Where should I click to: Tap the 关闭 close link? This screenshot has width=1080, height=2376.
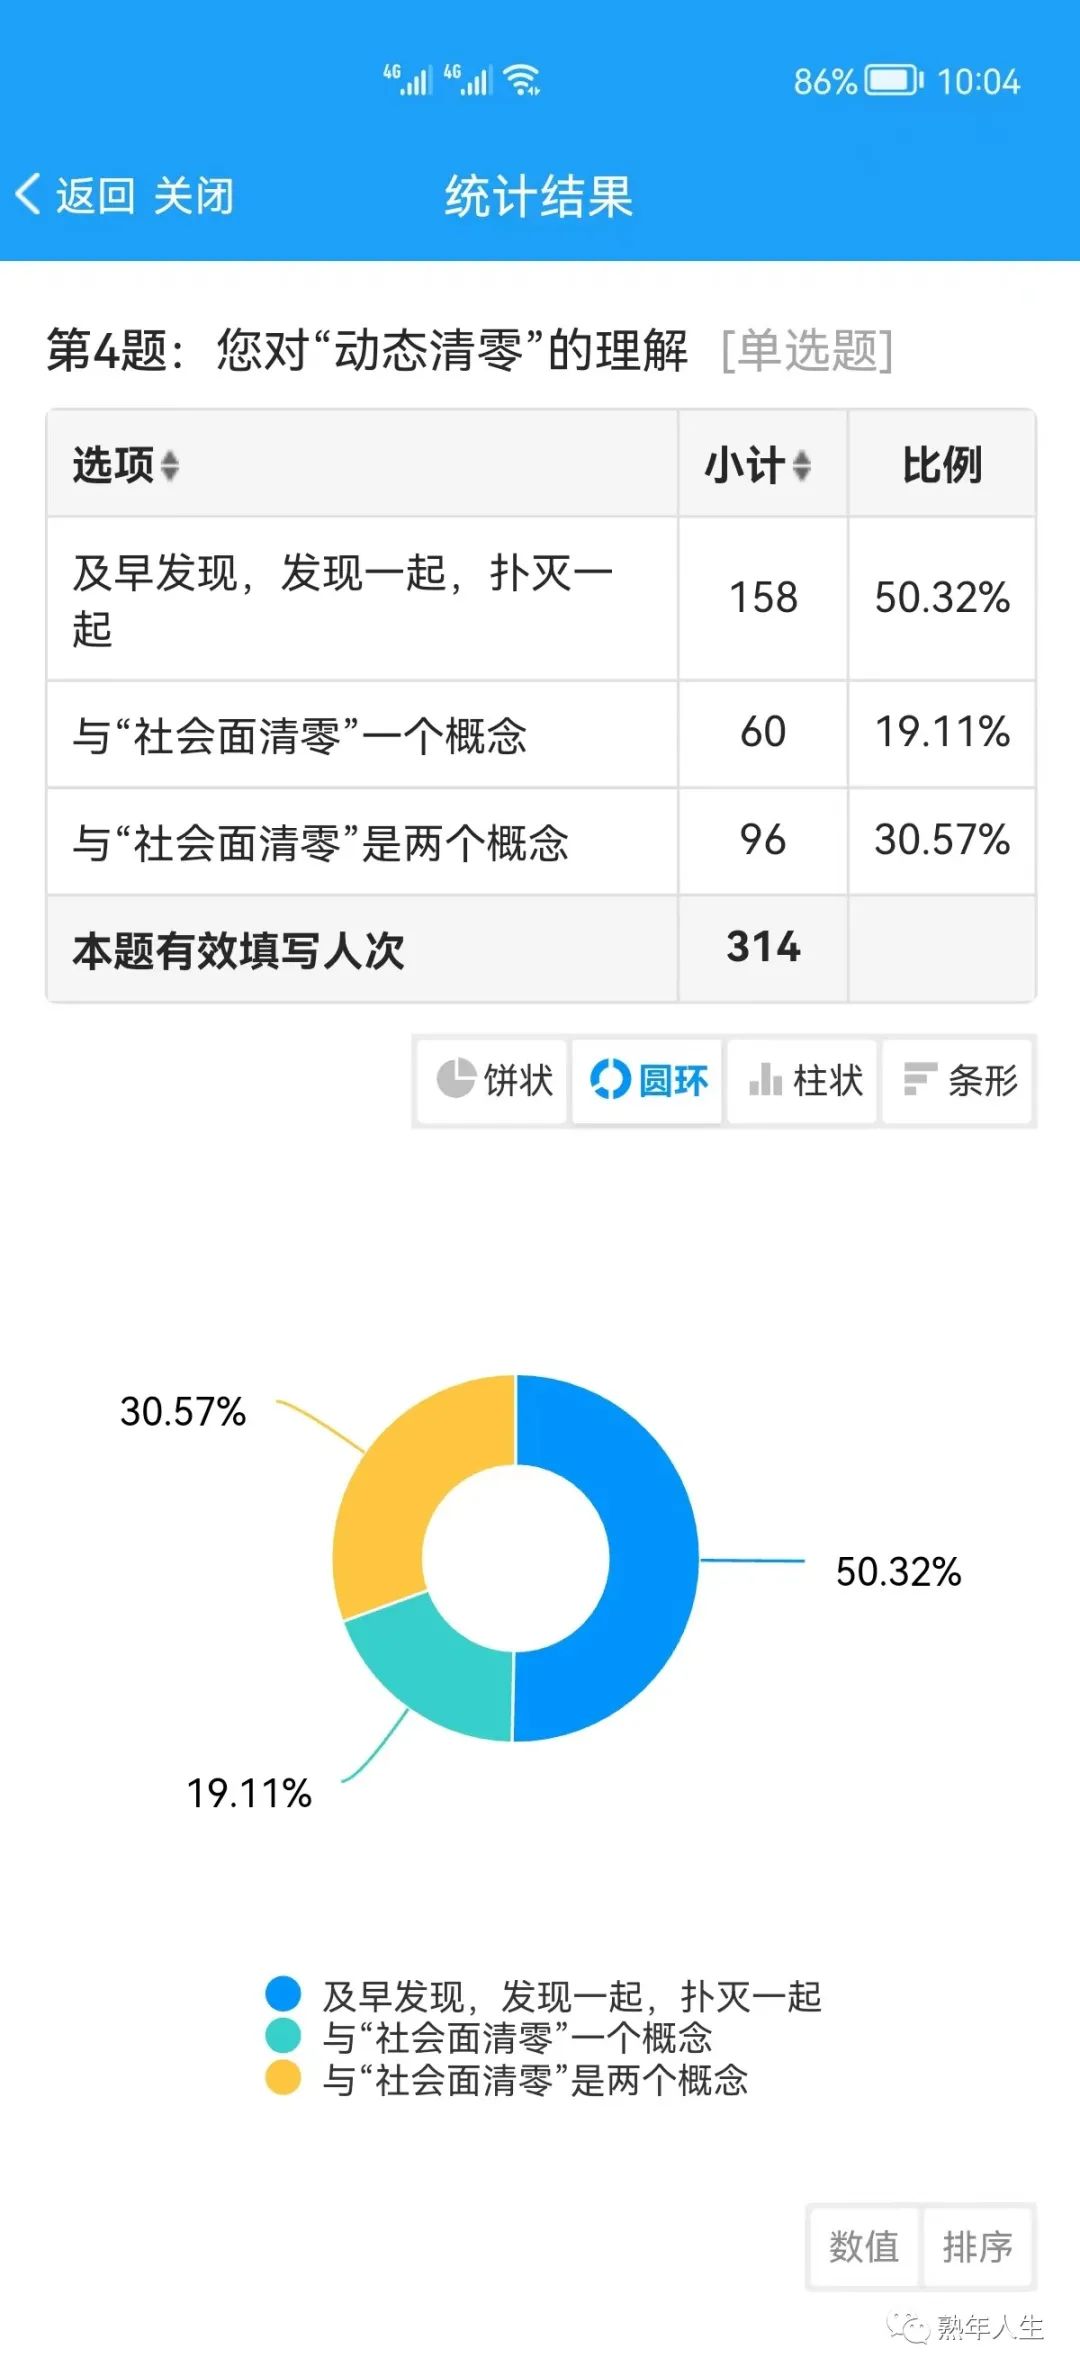click(194, 196)
